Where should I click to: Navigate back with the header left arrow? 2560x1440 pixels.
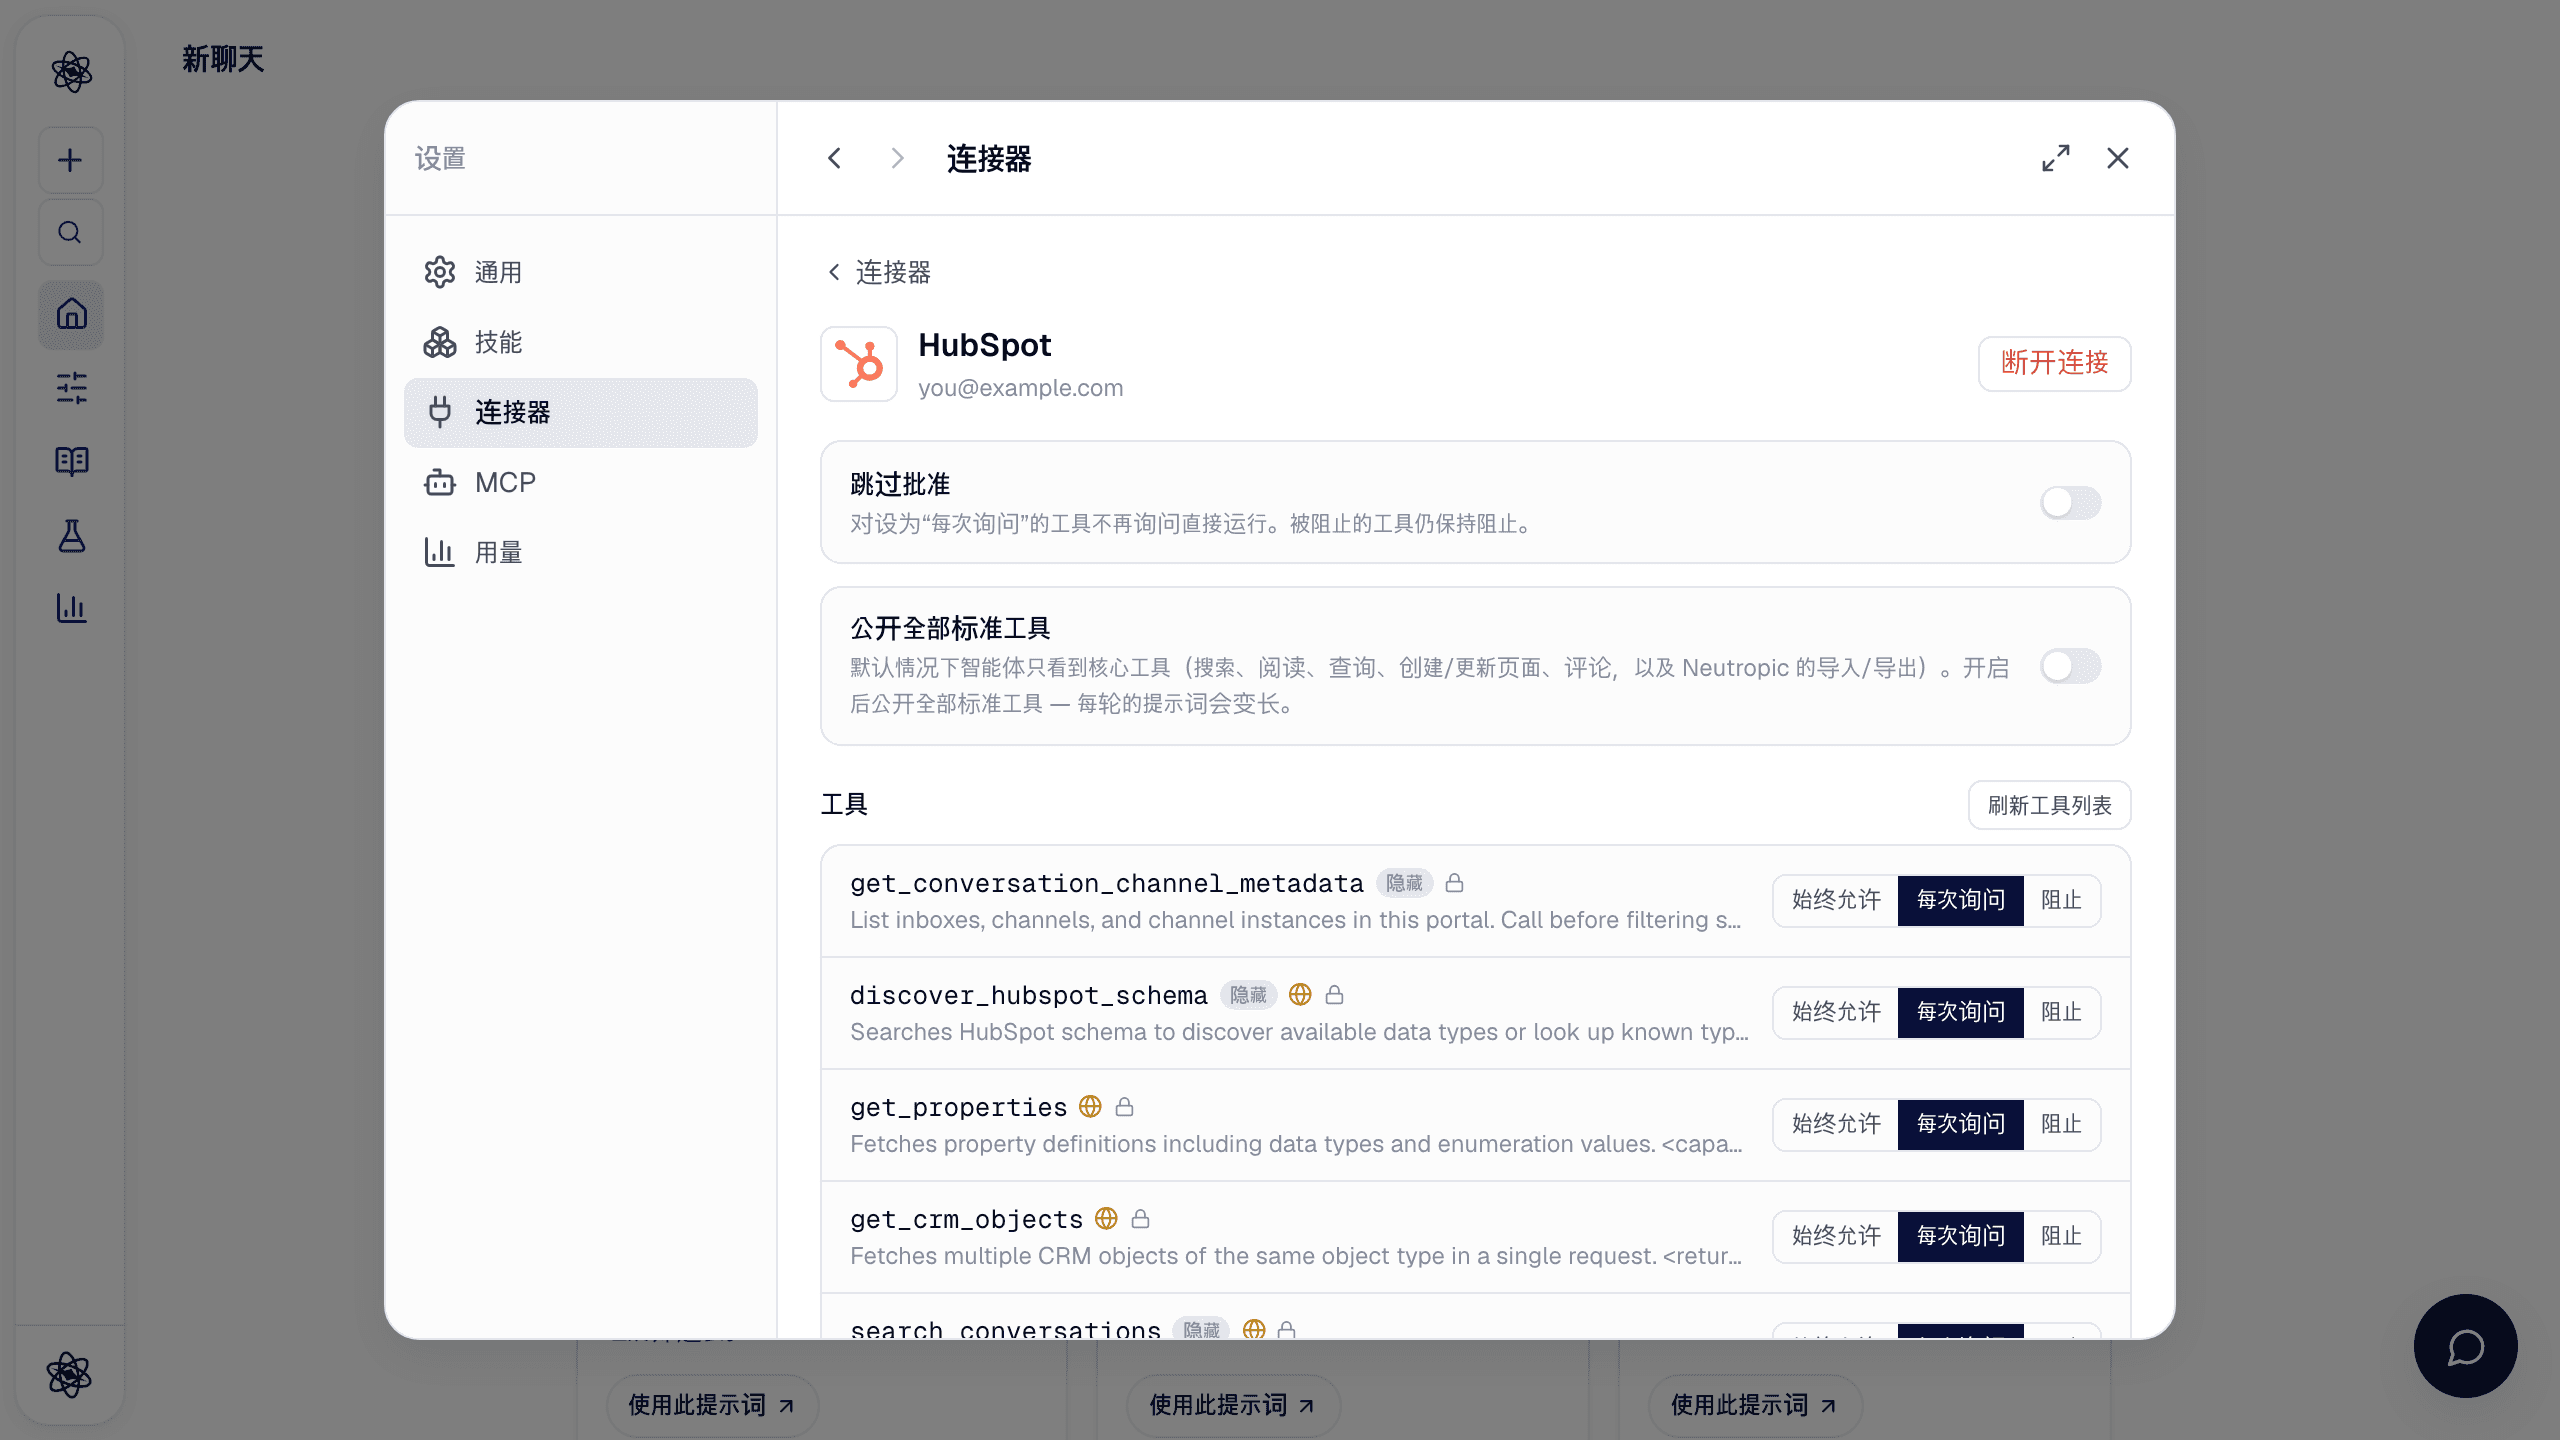click(835, 158)
